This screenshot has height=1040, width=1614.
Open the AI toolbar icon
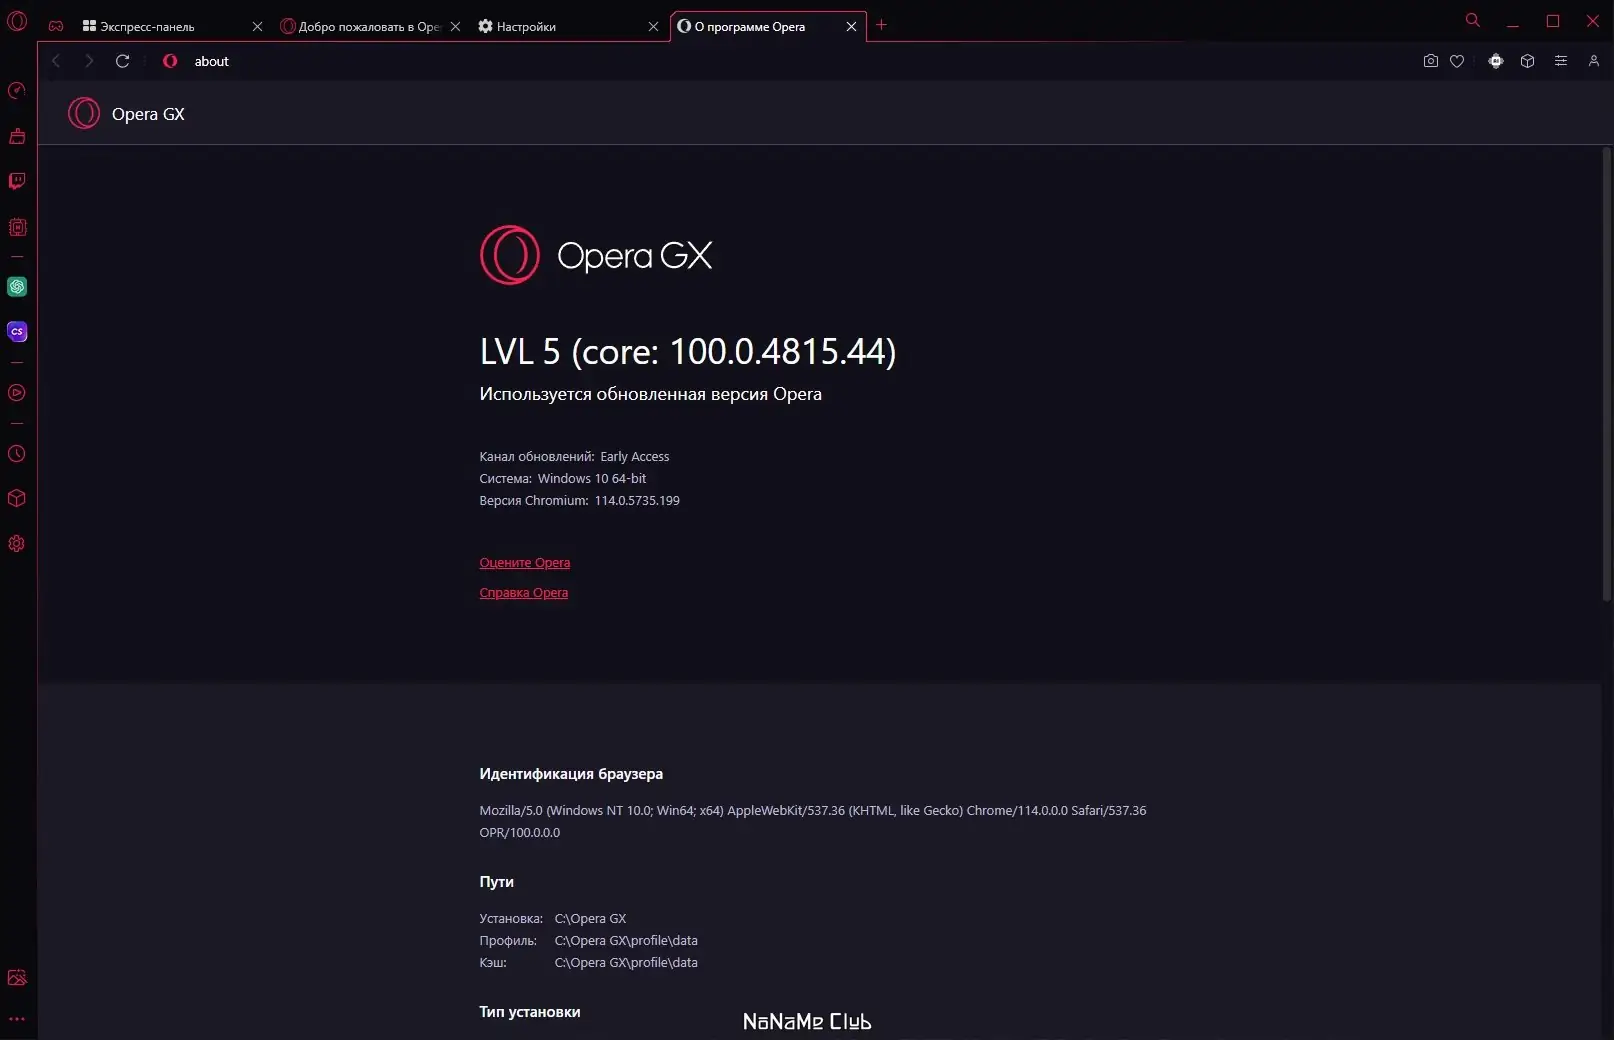1496,61
